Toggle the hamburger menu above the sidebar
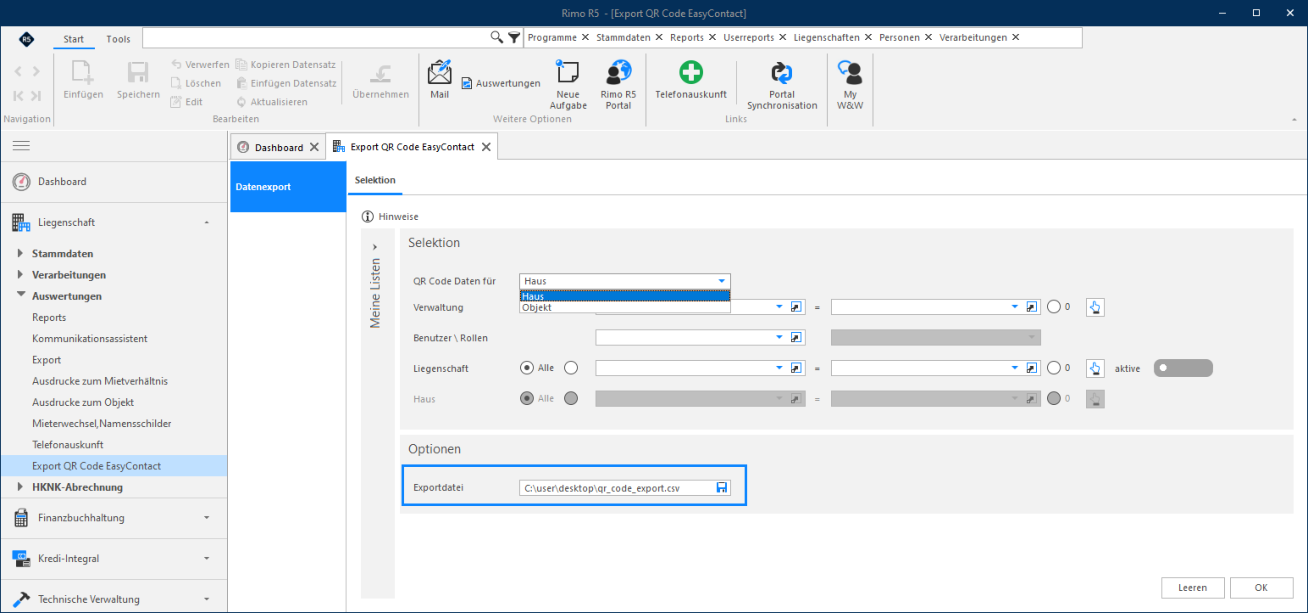This screenshot has height=613, width=1308. point(21,146)
